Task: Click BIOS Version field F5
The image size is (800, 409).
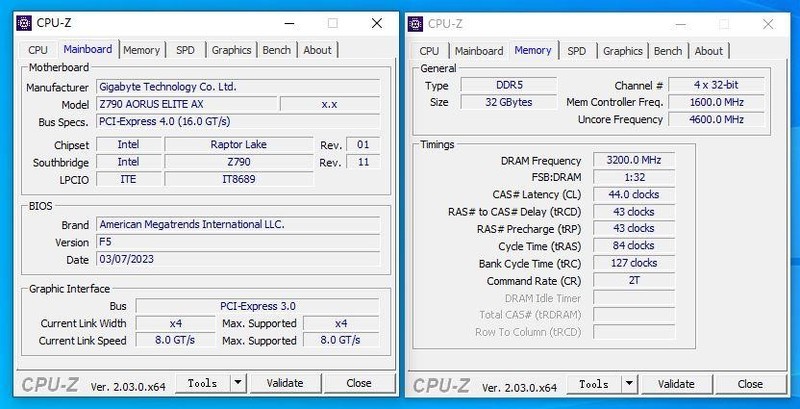Action: (x=238, y=242)
